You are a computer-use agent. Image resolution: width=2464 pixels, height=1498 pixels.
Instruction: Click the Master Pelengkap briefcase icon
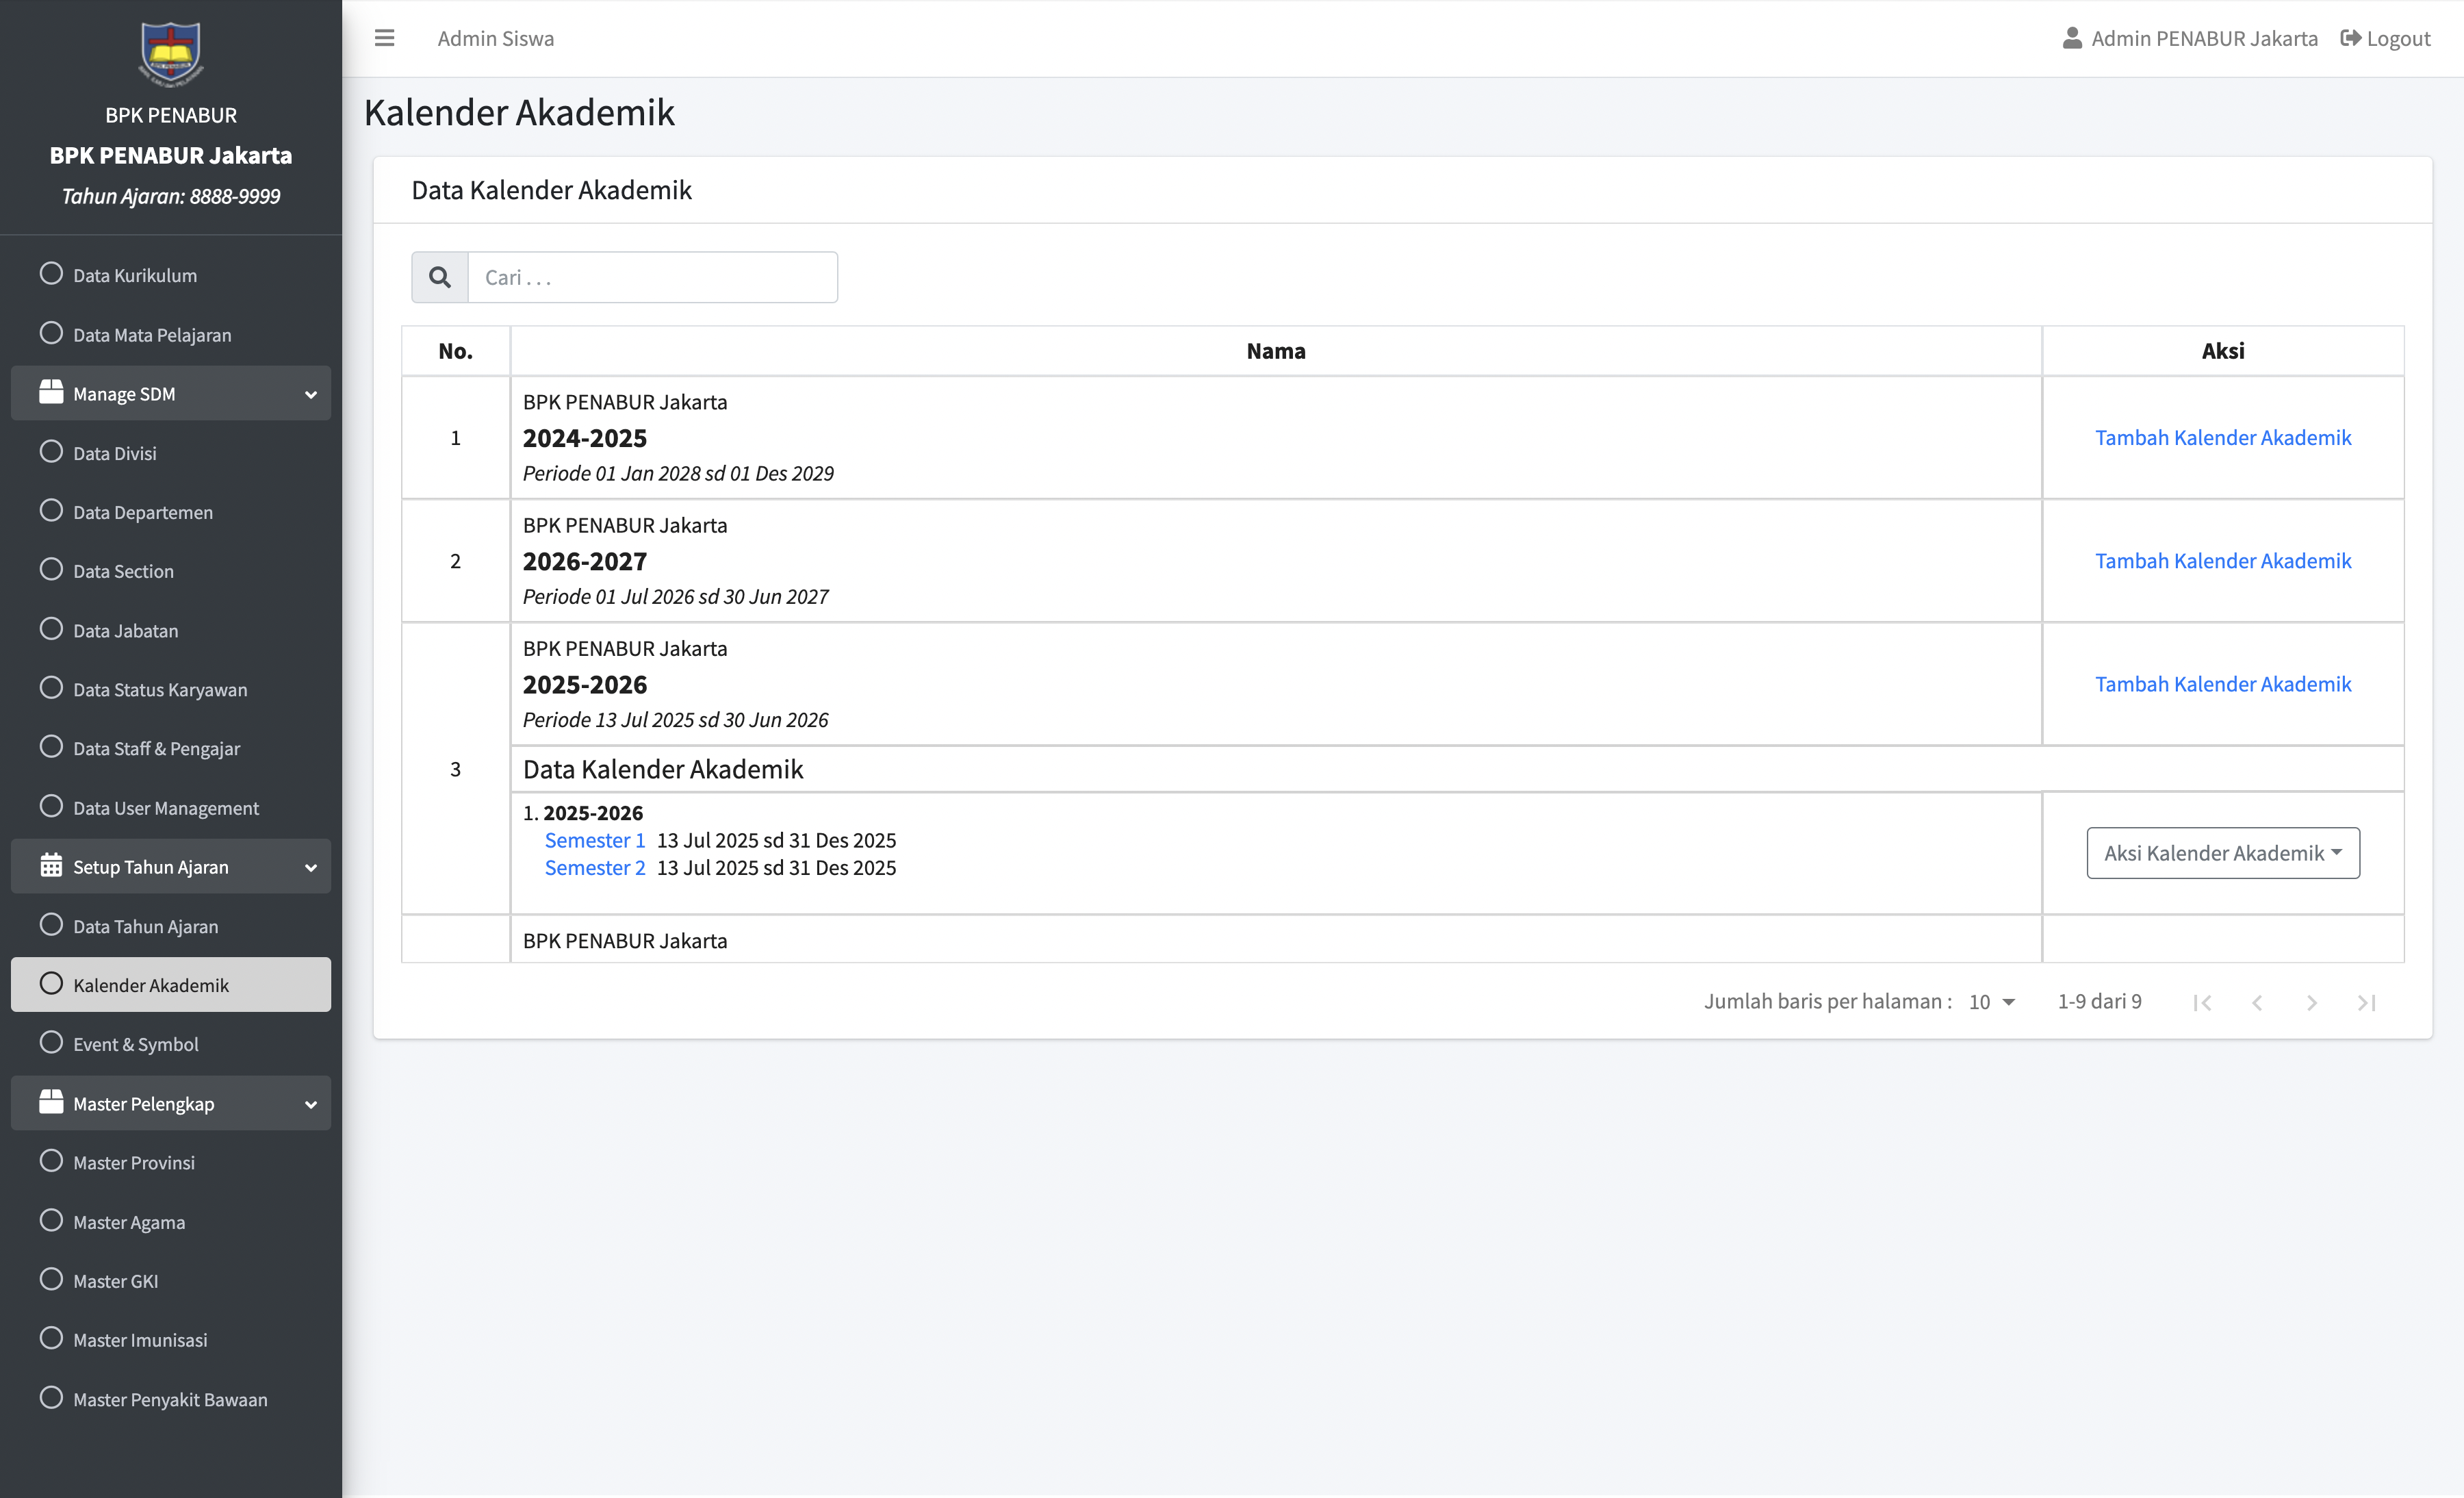click(x=51, y=1102)
